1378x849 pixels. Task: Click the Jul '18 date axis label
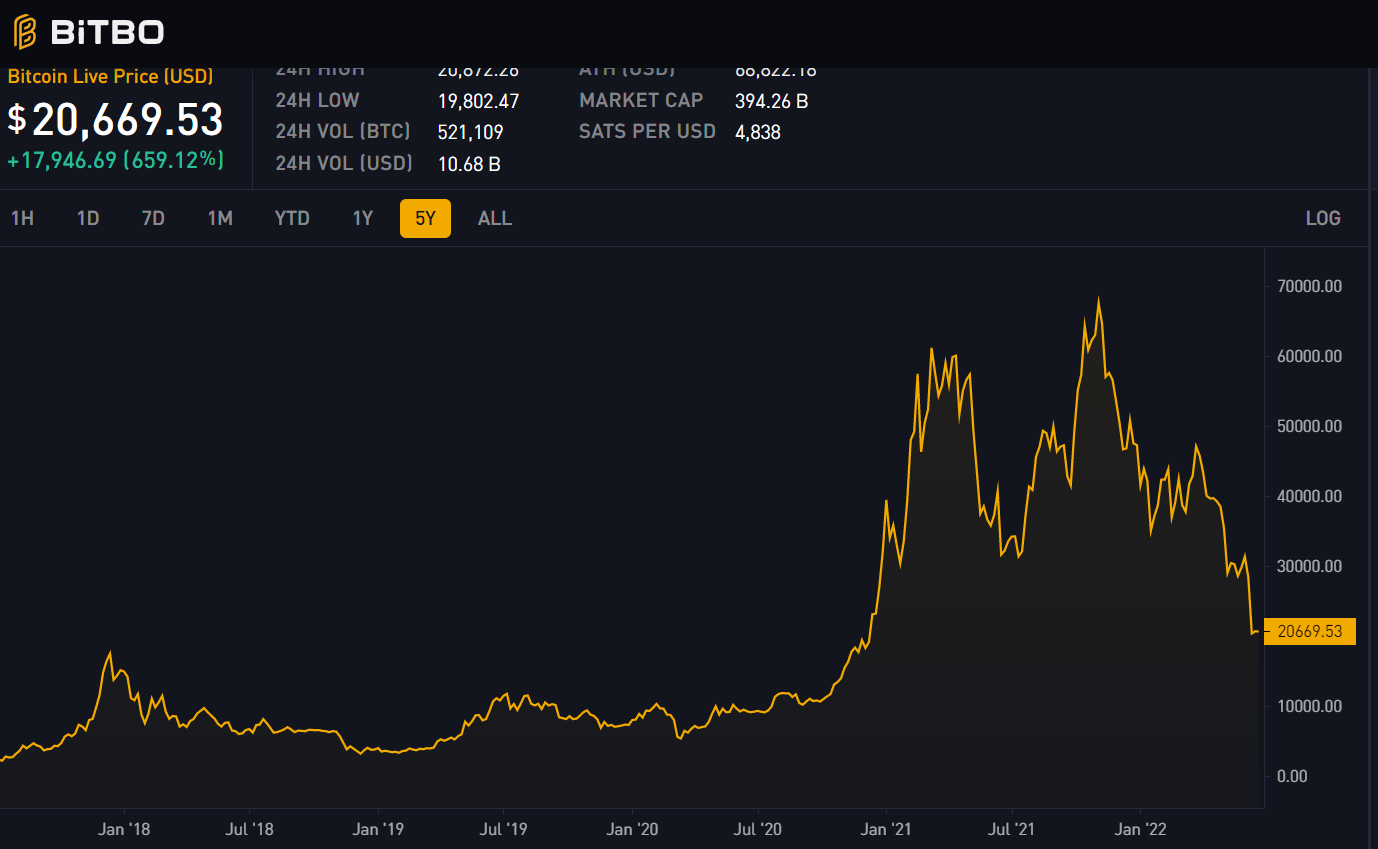tap(249, 829)
